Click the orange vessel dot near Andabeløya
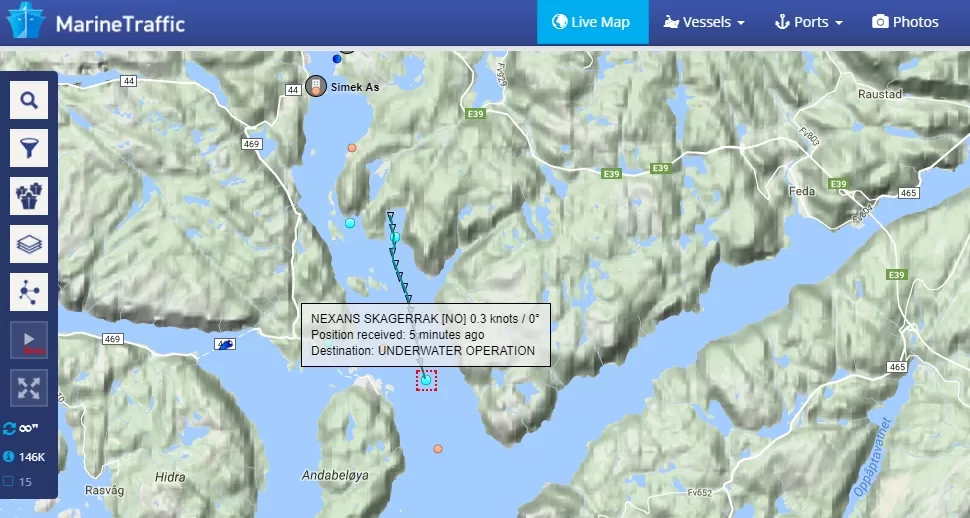Viewport: 970px width, 518px height. (x=438, y=449)
